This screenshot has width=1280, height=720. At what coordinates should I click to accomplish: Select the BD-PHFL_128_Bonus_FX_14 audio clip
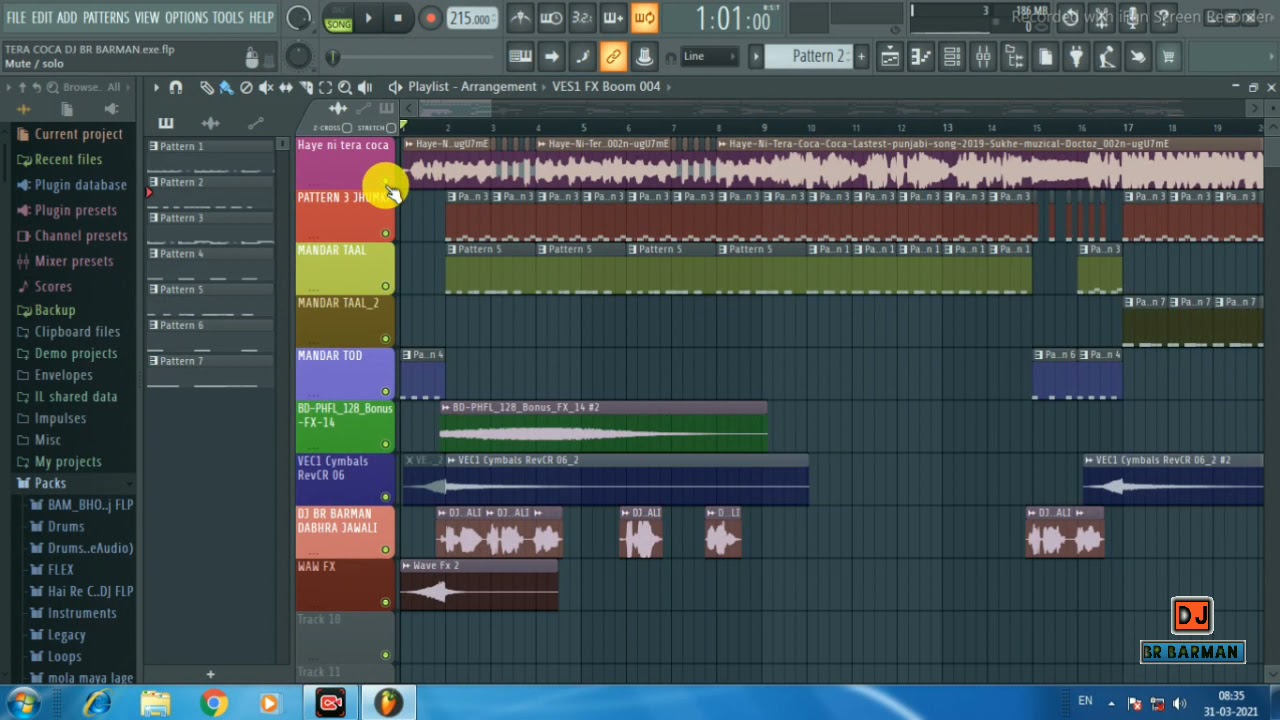click(x=603, y=428)
